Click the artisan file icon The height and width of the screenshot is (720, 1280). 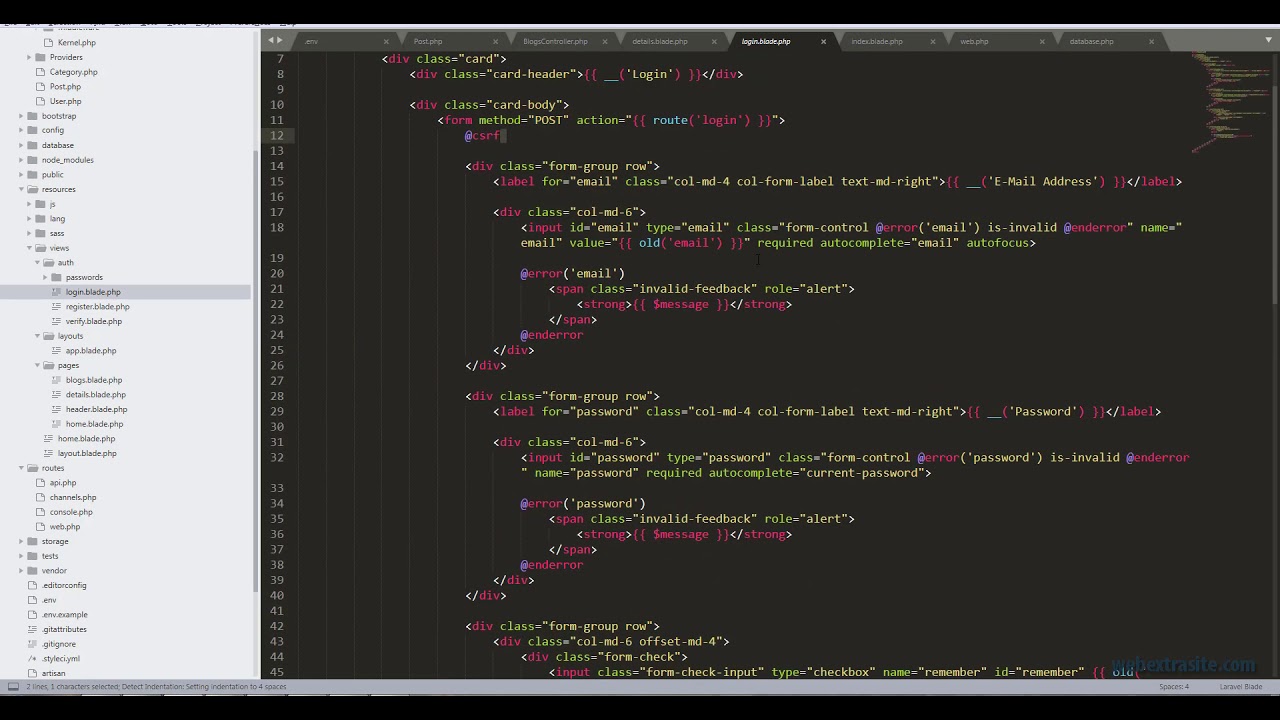point(33,673)
